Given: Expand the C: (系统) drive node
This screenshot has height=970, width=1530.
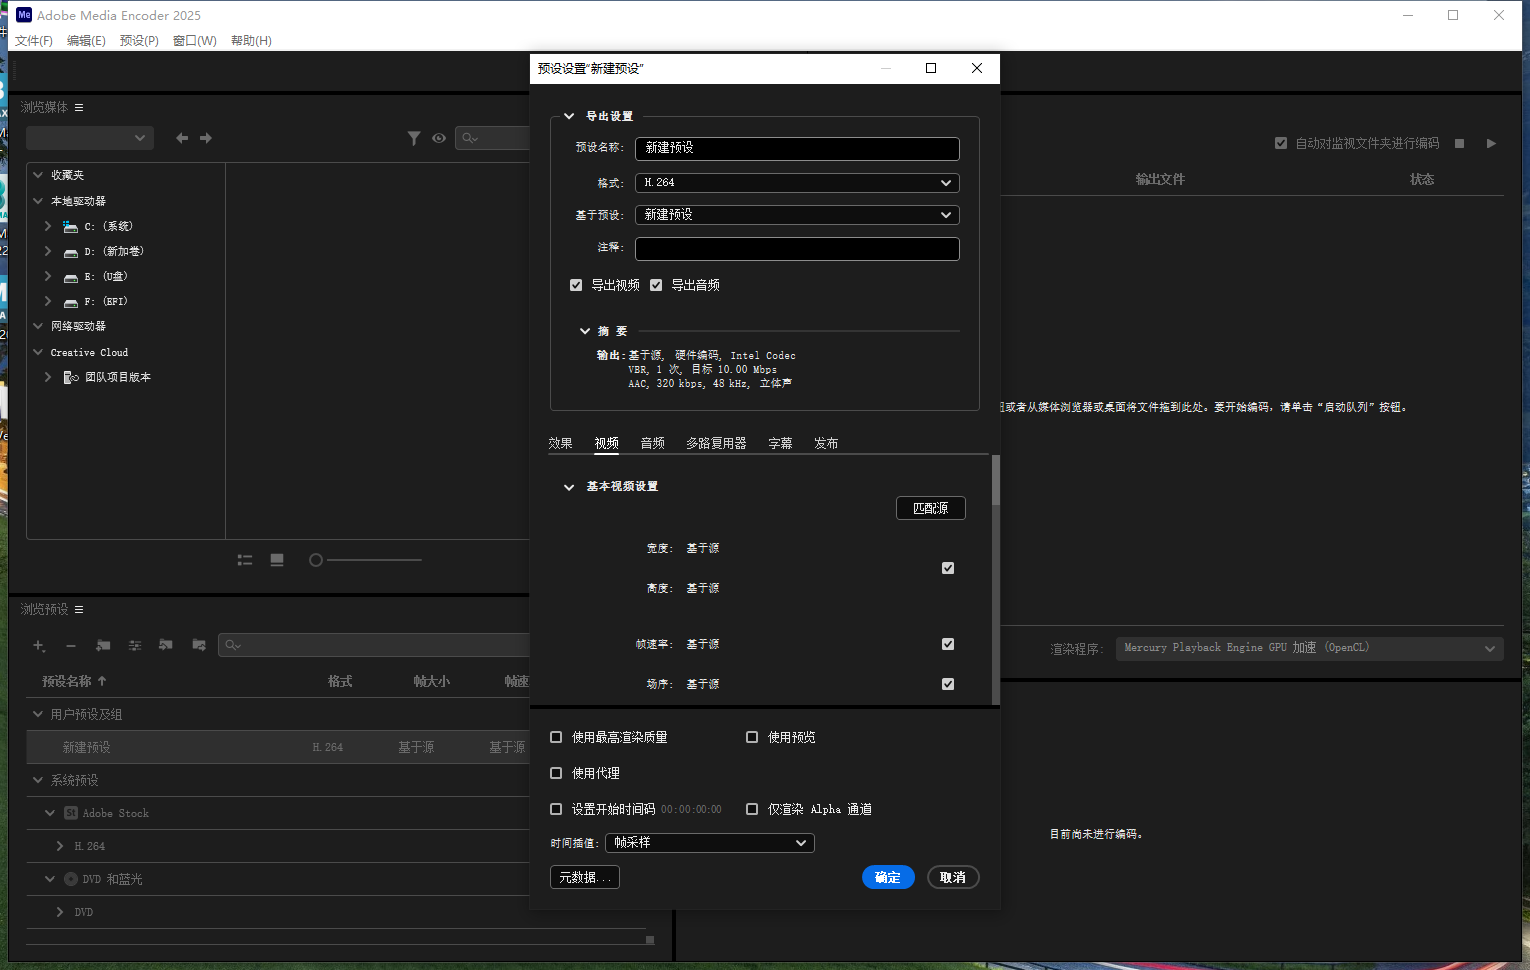Looking at the screenshot, I should (x=47, y=226).
